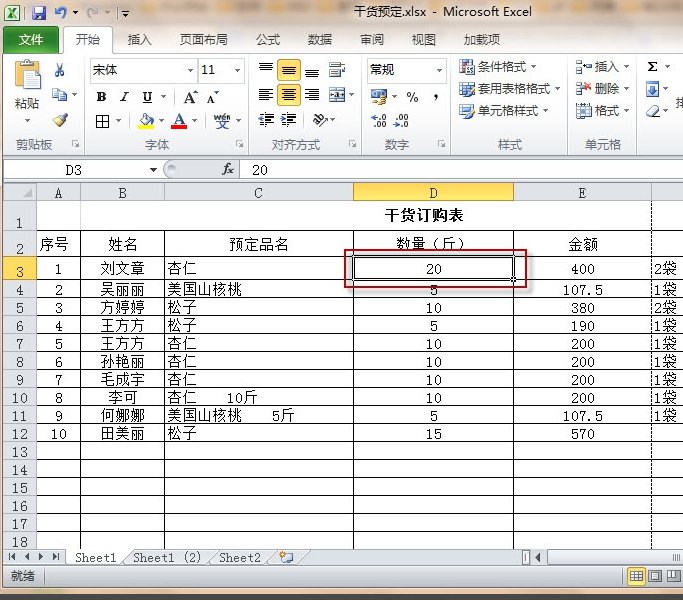This screenshot has height=600, width=683.
Task: Click Merge and Center icon
Action: (337, 95)
